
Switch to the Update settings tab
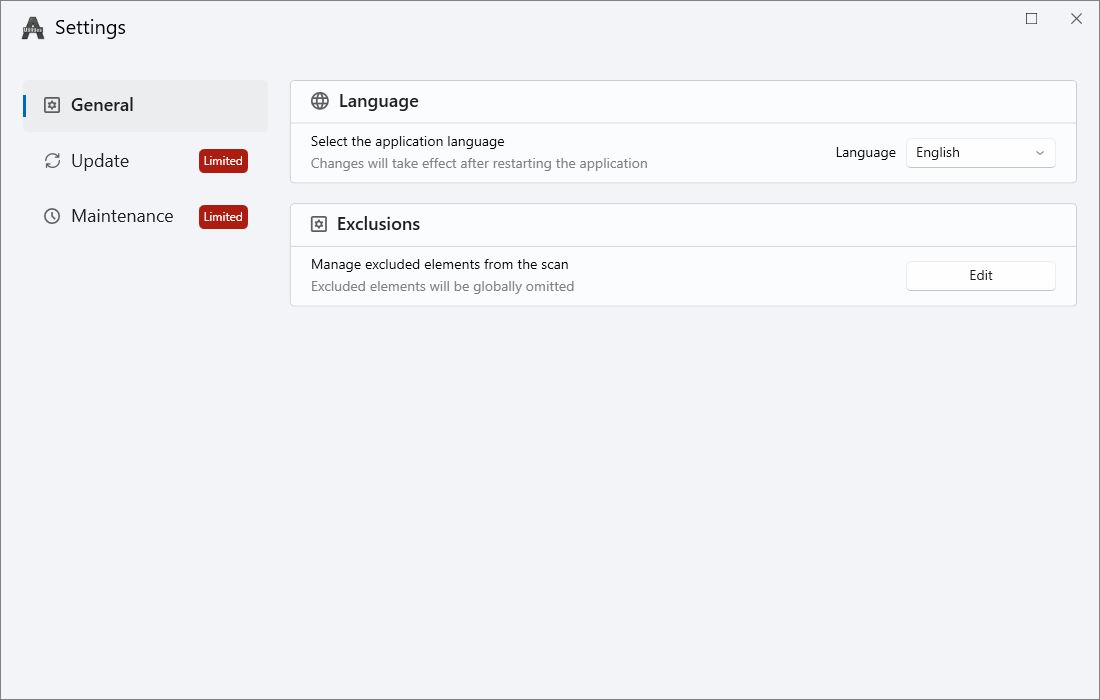145,161
